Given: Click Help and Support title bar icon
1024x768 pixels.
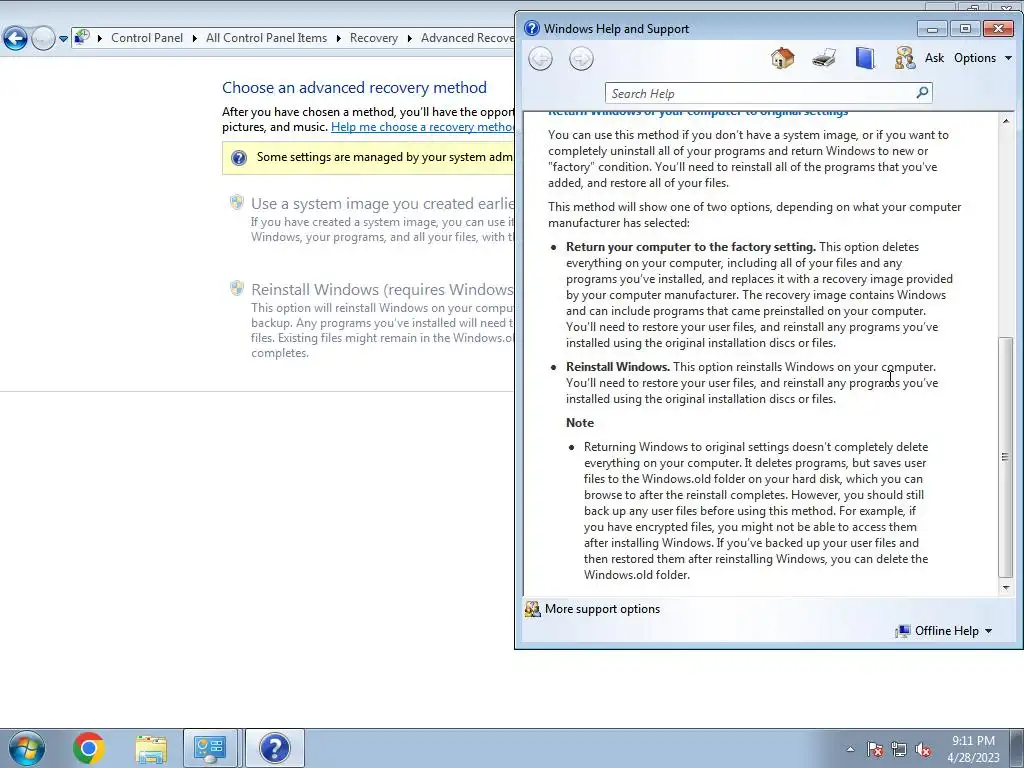Looking at the screenshot, I should [532, 28].
